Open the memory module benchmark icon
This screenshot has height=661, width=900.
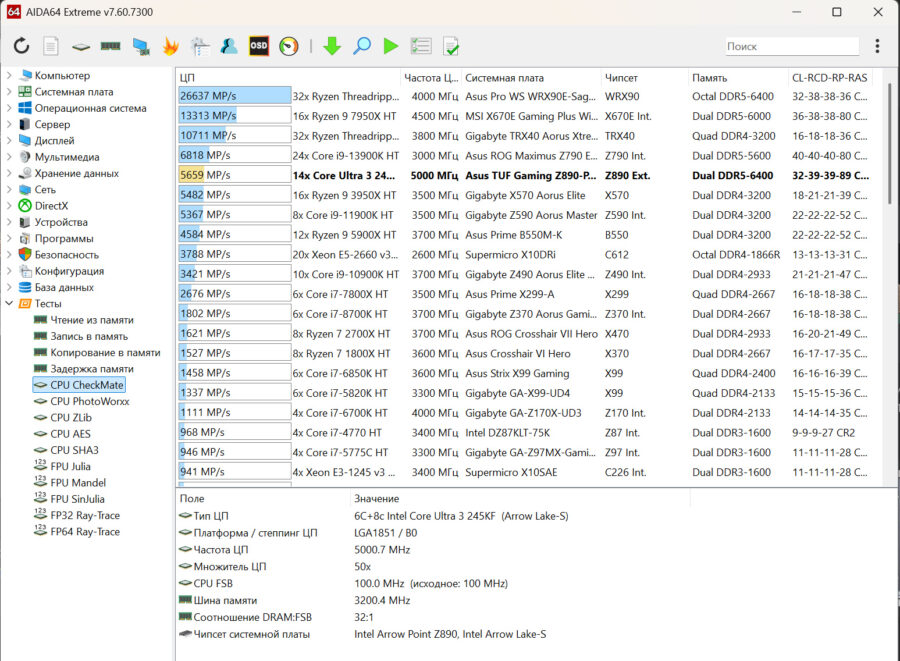point(111,46)
